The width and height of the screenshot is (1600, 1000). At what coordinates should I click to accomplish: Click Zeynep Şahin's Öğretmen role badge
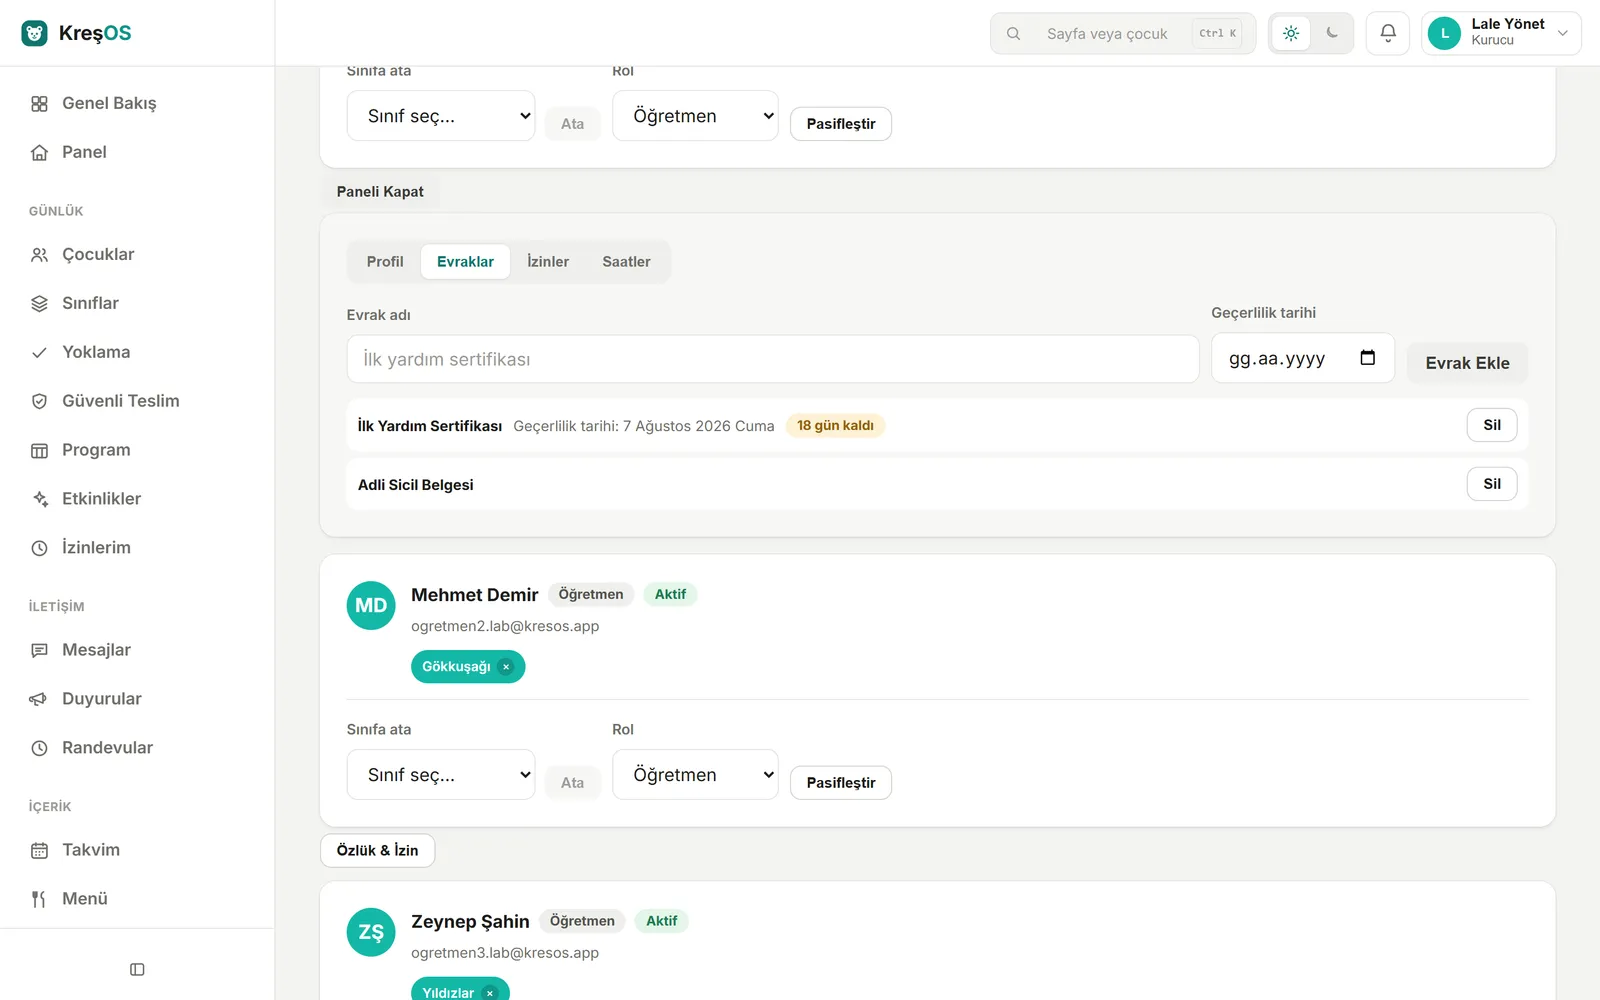582,921
